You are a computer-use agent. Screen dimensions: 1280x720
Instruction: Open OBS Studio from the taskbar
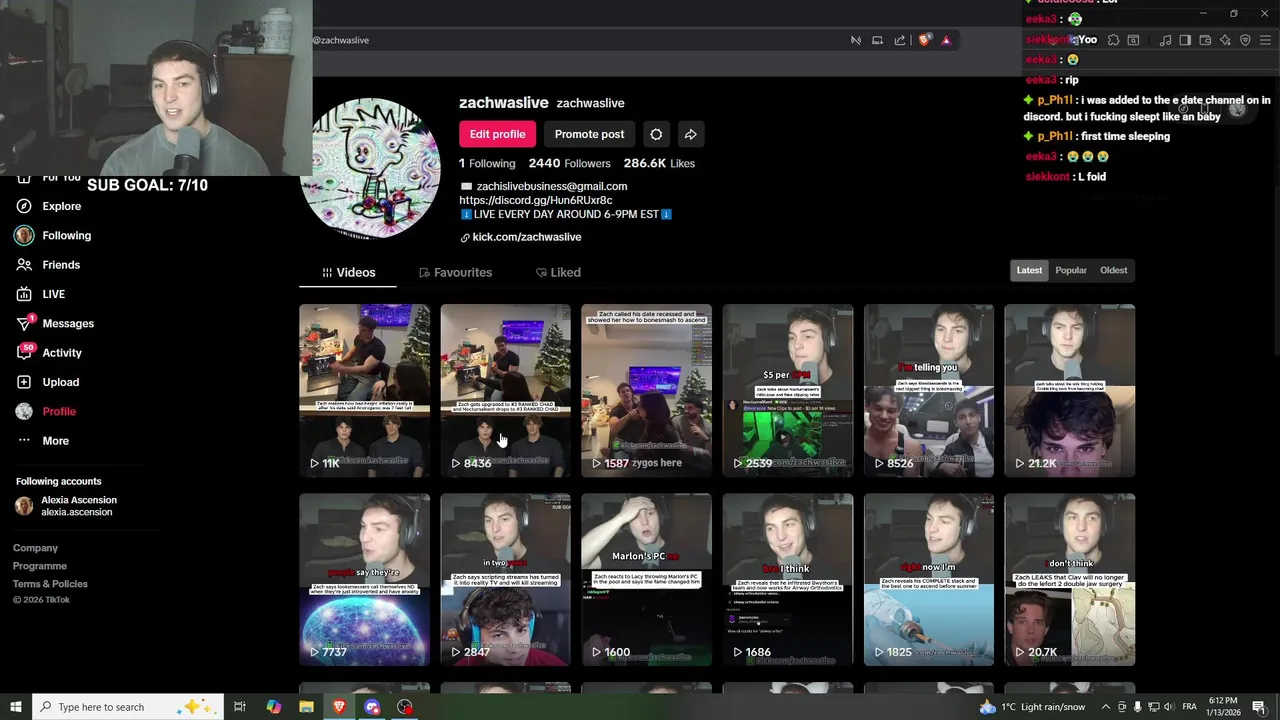coord(405,707)
